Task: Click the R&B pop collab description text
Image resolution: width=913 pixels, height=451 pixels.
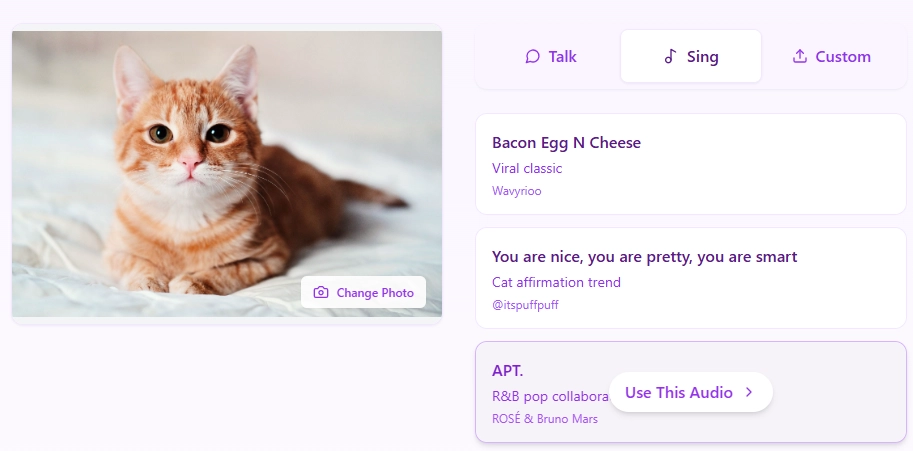Action: tap(550, 395)
